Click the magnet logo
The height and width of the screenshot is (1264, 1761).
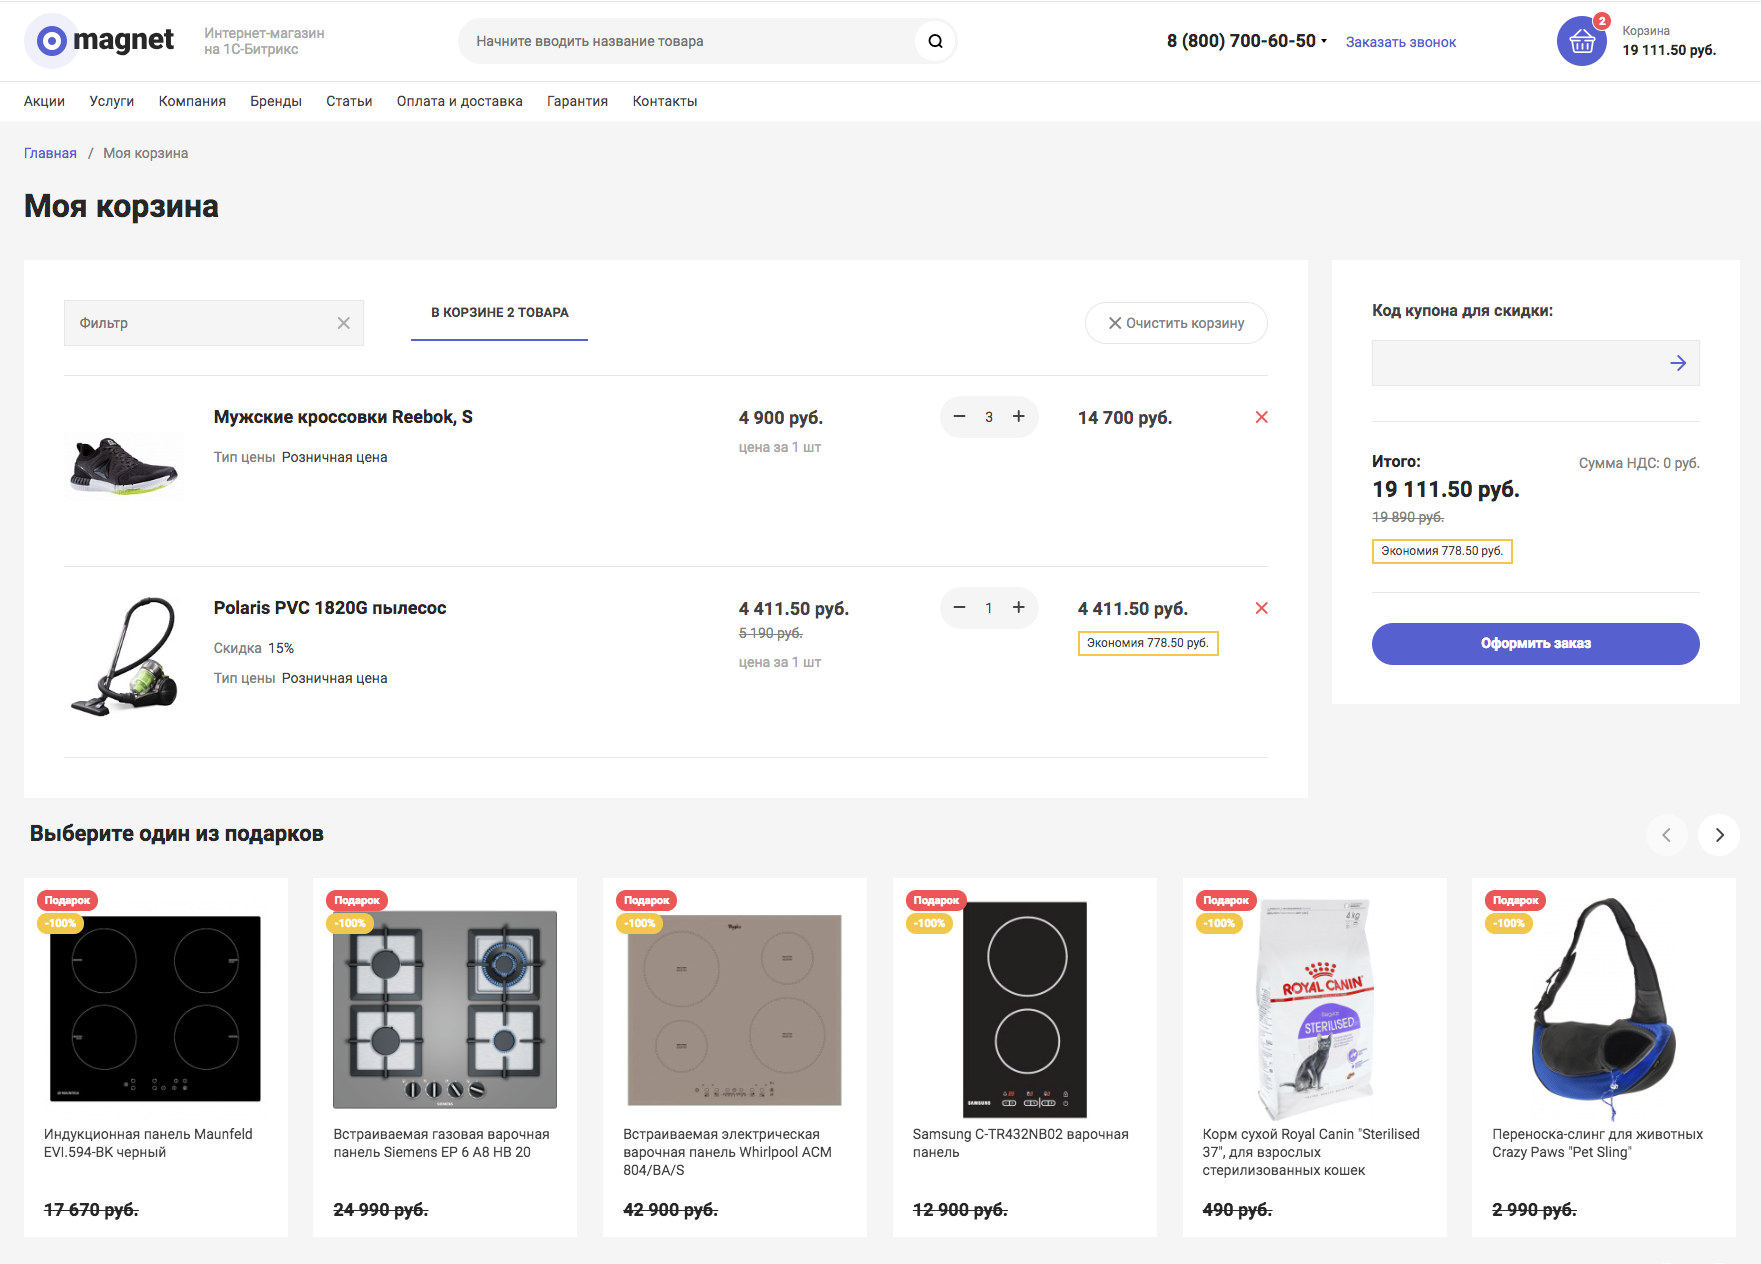(100, 41)
